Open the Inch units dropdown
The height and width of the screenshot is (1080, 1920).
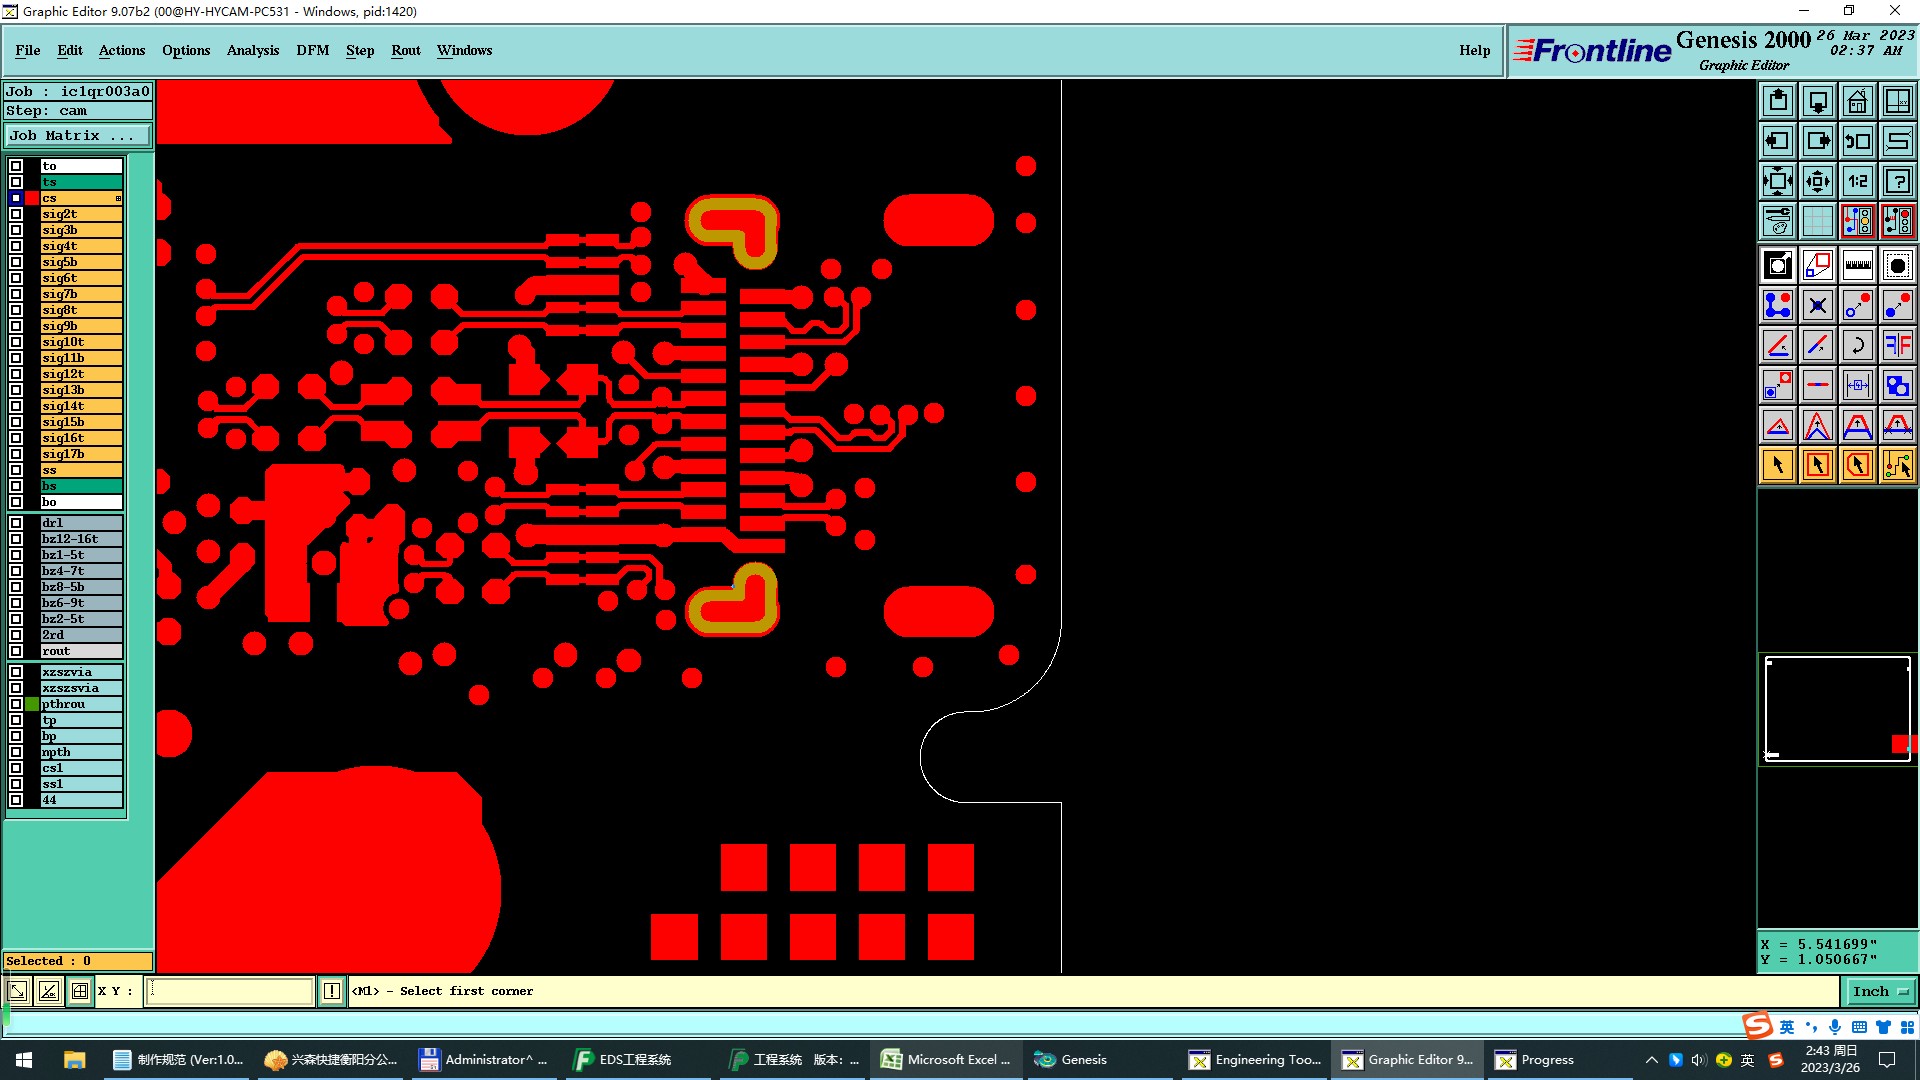click(x=1879, y=991)
